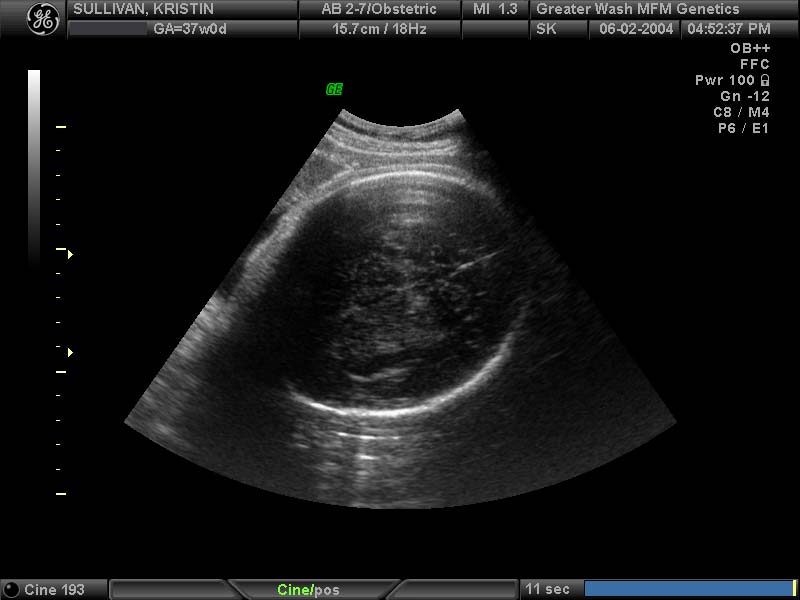This screenshot has width=800, height=600.
Task: Click the cine progress bar
Action: [688, 589]
